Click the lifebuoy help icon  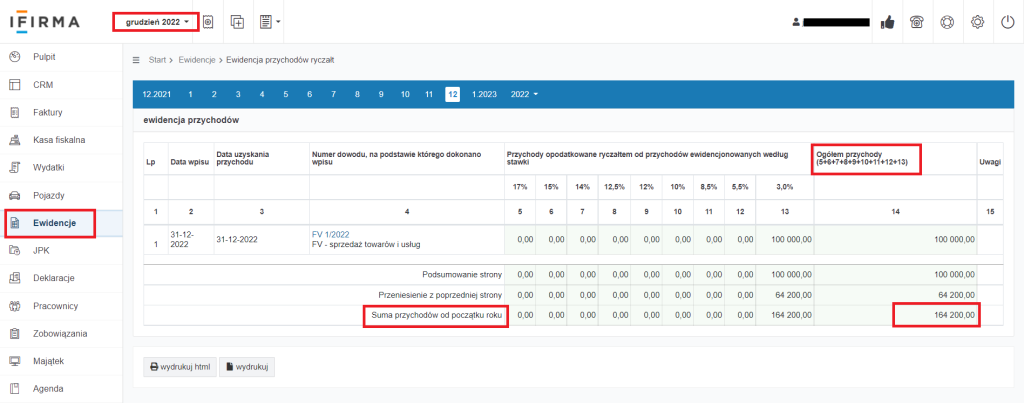tap(946, 22)
